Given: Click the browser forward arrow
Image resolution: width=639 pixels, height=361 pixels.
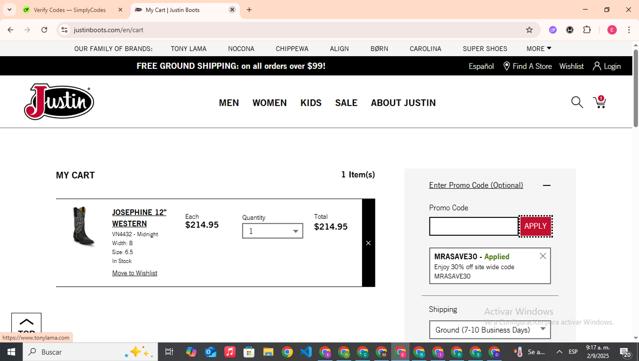Looking at the screenshot, I should pyautogui.click(x=27, y=30).
